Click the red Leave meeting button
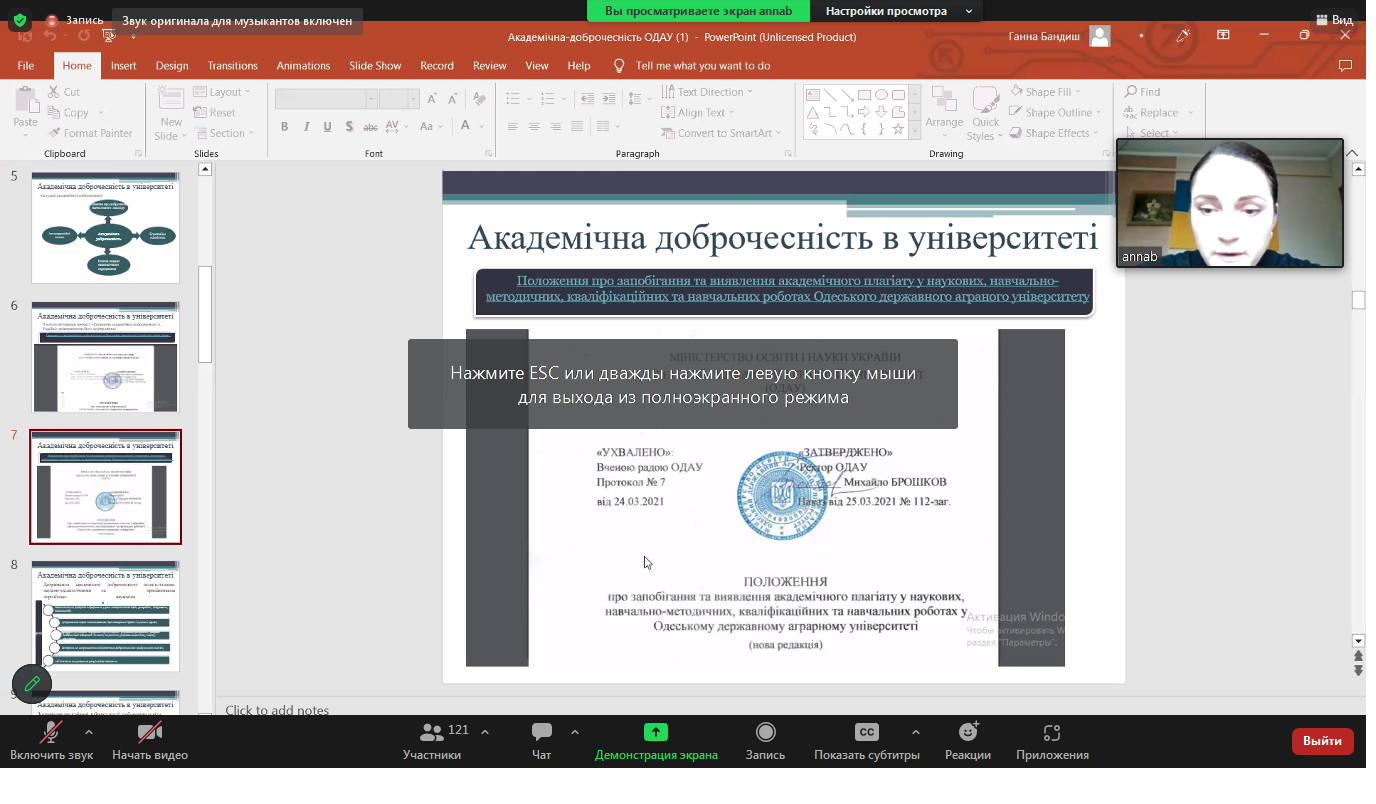Image resolution: width=1376 pixels, height=804 pixels. [x=1322, y=741]
